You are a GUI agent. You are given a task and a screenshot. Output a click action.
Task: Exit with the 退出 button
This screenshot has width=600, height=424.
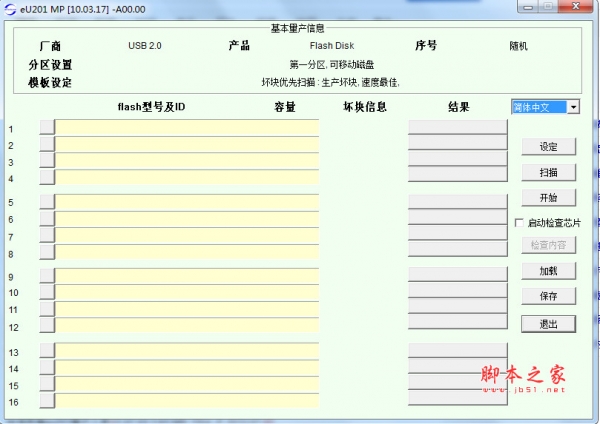(x=548, y=324)
